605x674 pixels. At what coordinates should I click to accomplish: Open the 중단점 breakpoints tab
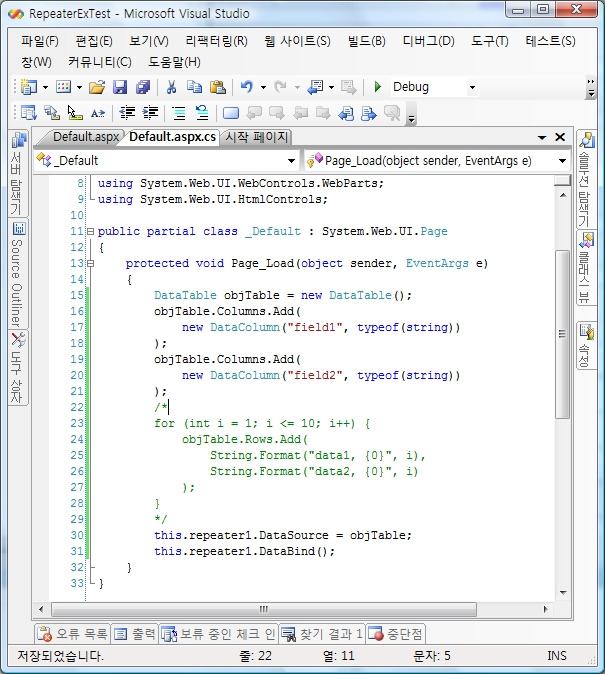pos(396,634)
